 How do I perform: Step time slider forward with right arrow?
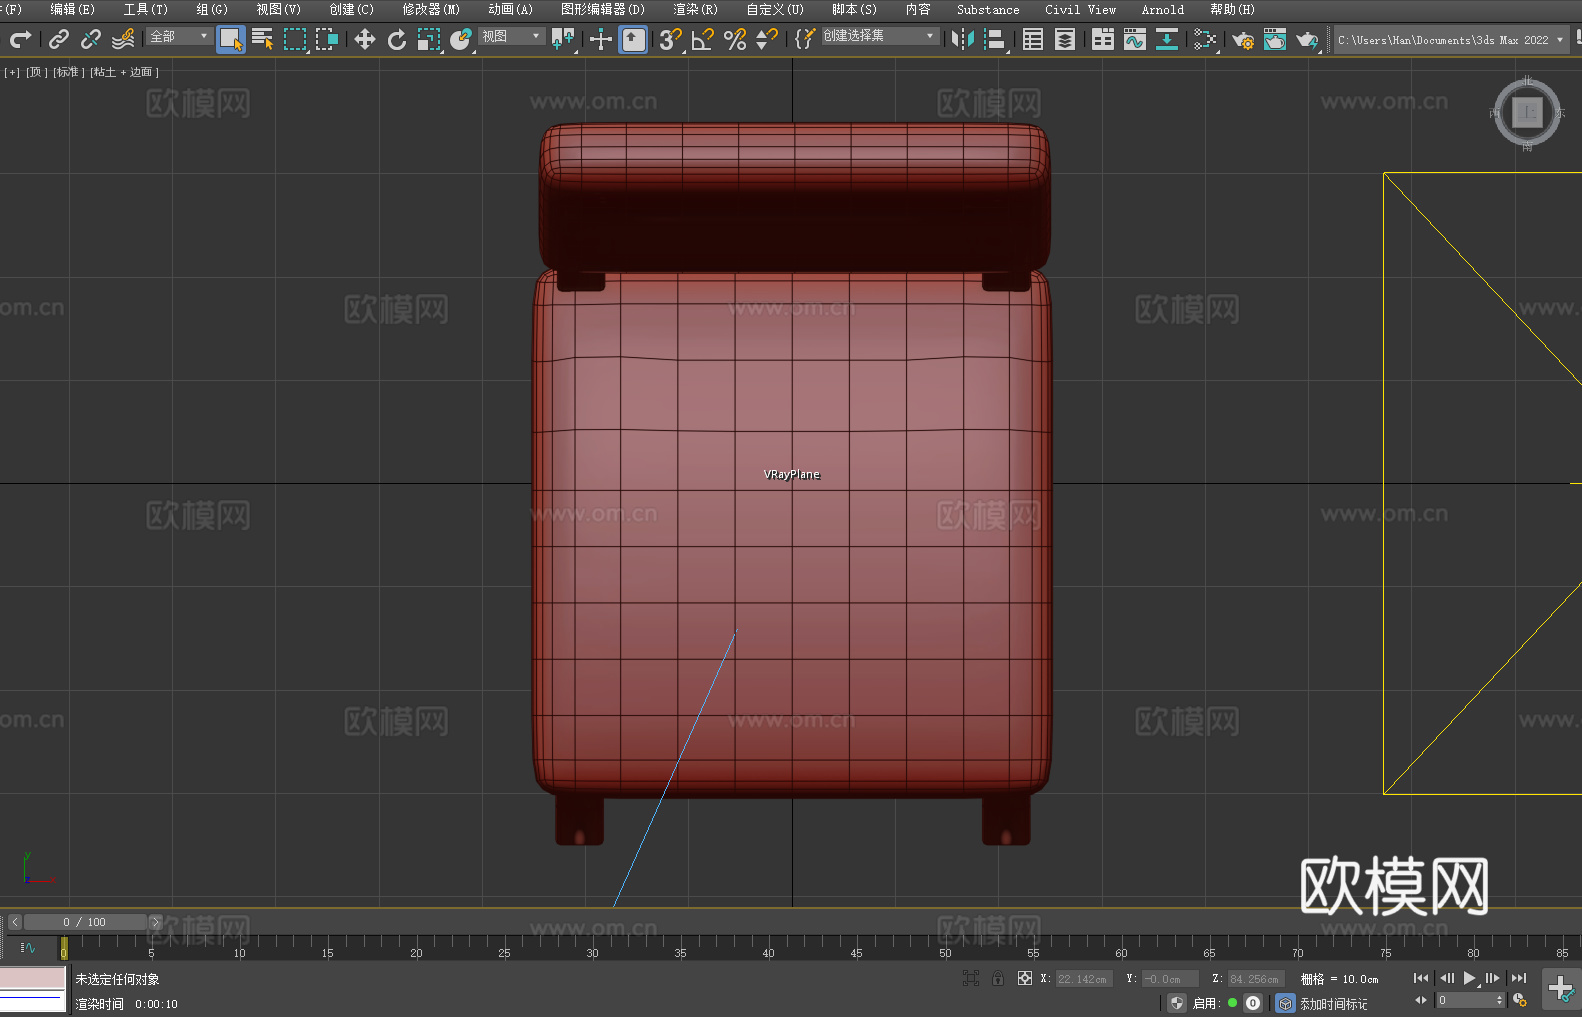155,922
